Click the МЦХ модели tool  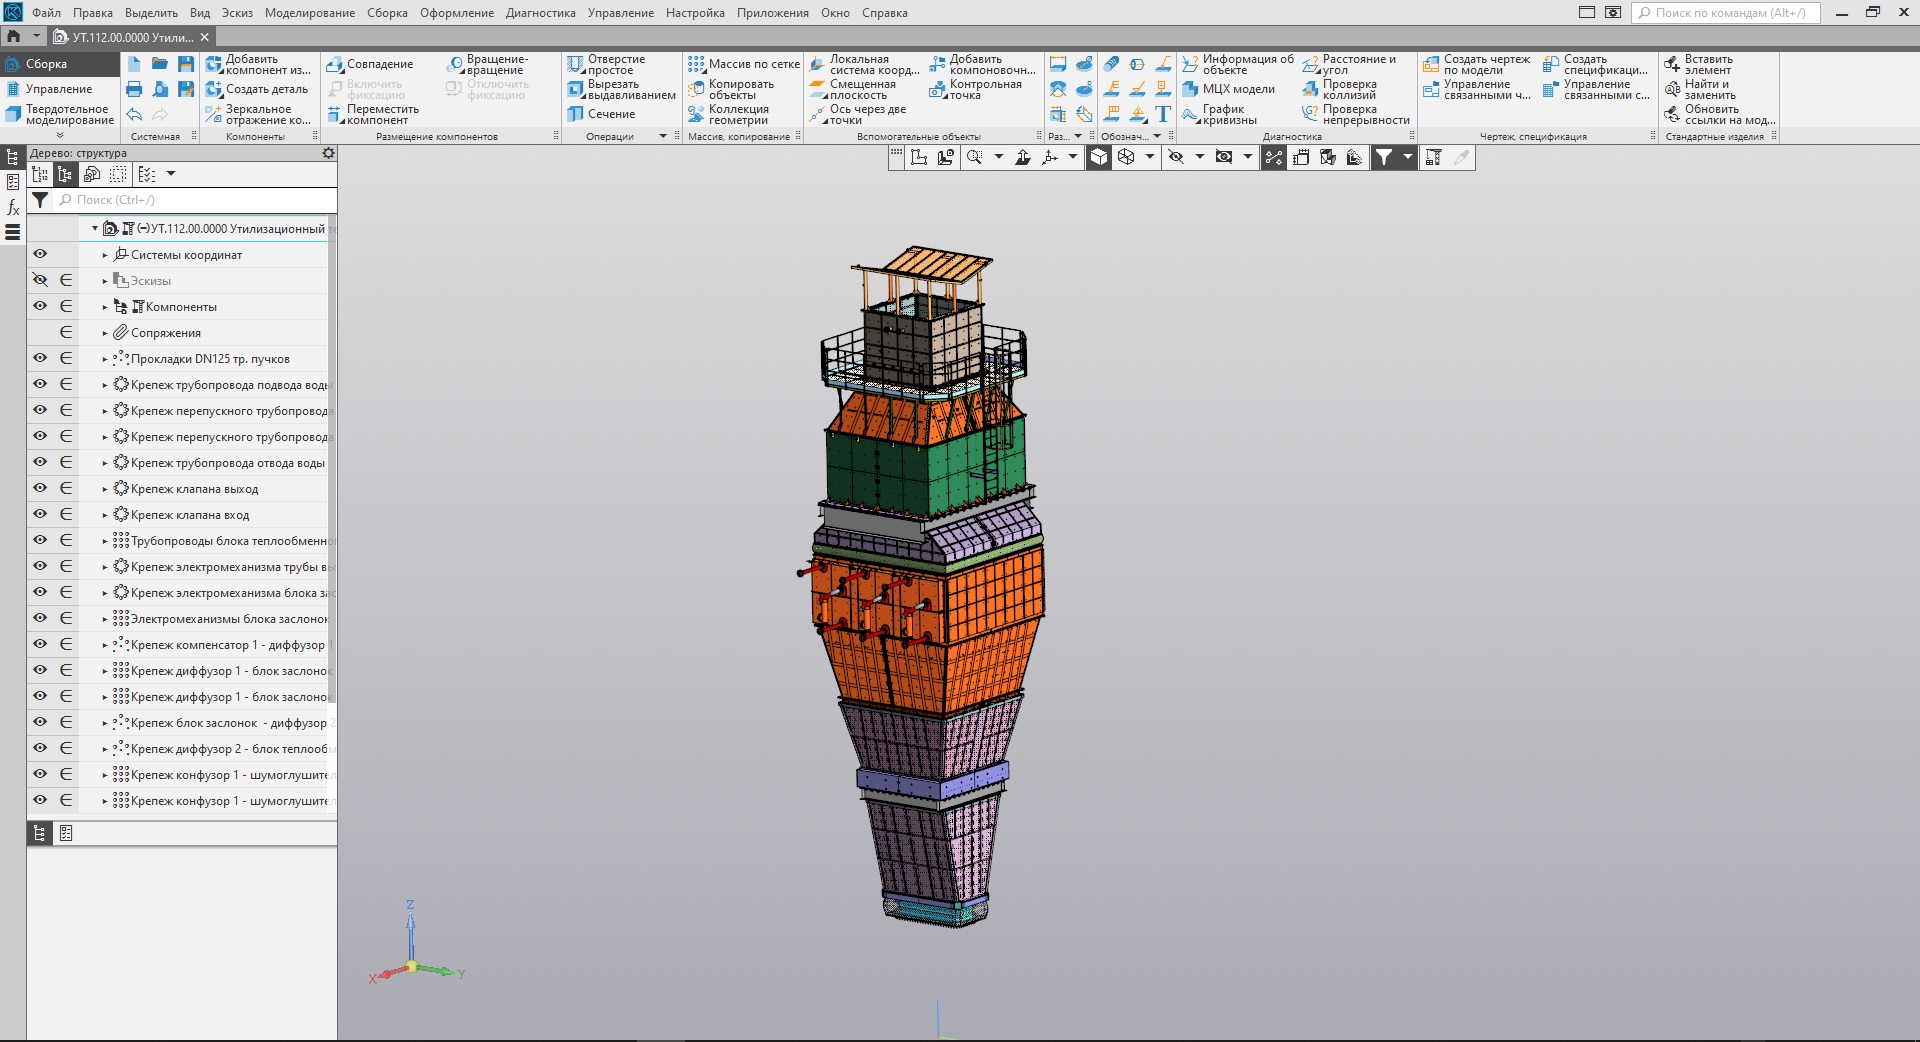pos(1228,89)
